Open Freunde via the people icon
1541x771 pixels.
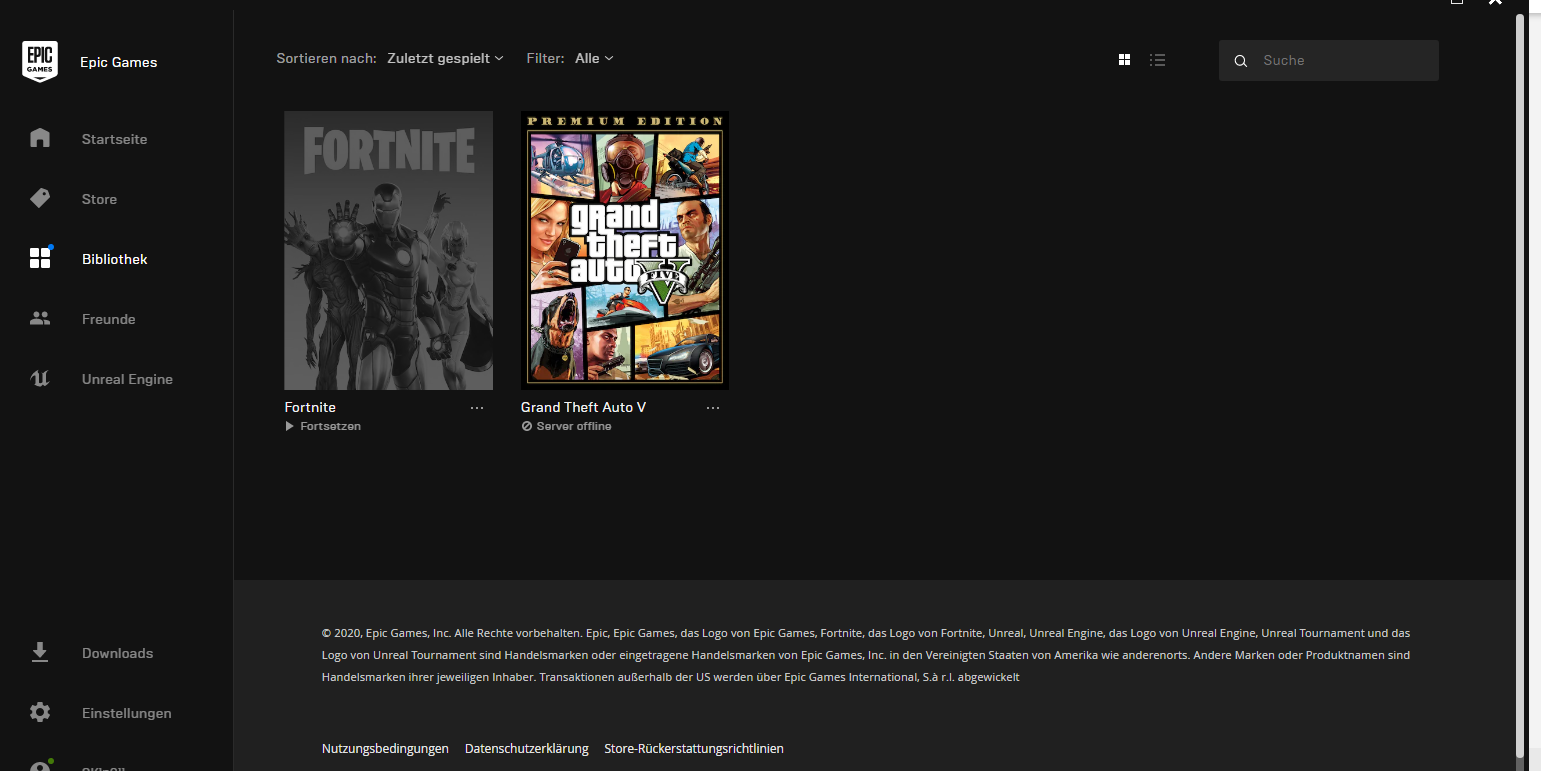(40, 319)
